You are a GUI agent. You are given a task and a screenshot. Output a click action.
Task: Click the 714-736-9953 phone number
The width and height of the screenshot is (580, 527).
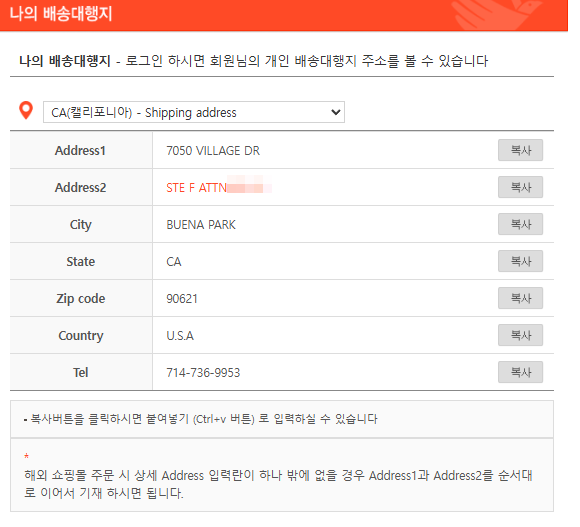pos(203,373)
